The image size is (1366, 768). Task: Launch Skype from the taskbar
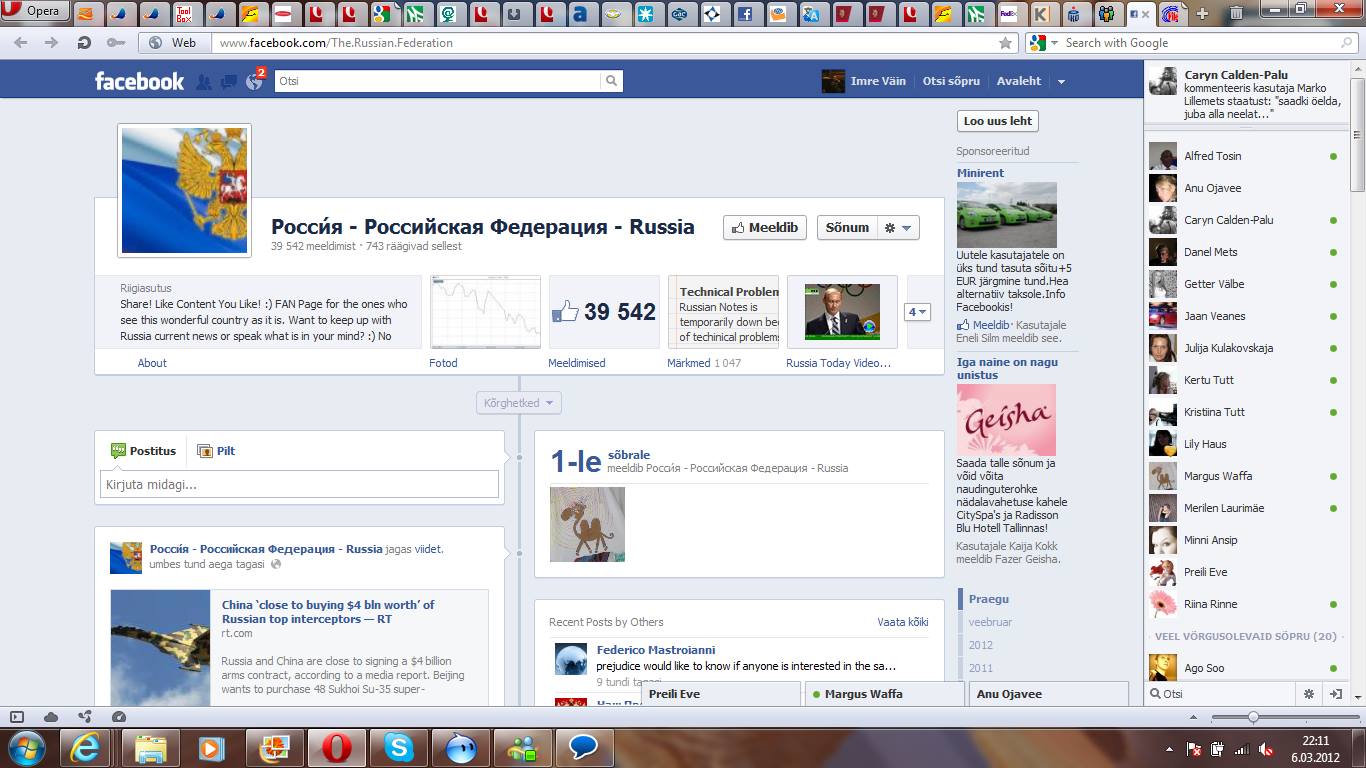click(398, 748)
